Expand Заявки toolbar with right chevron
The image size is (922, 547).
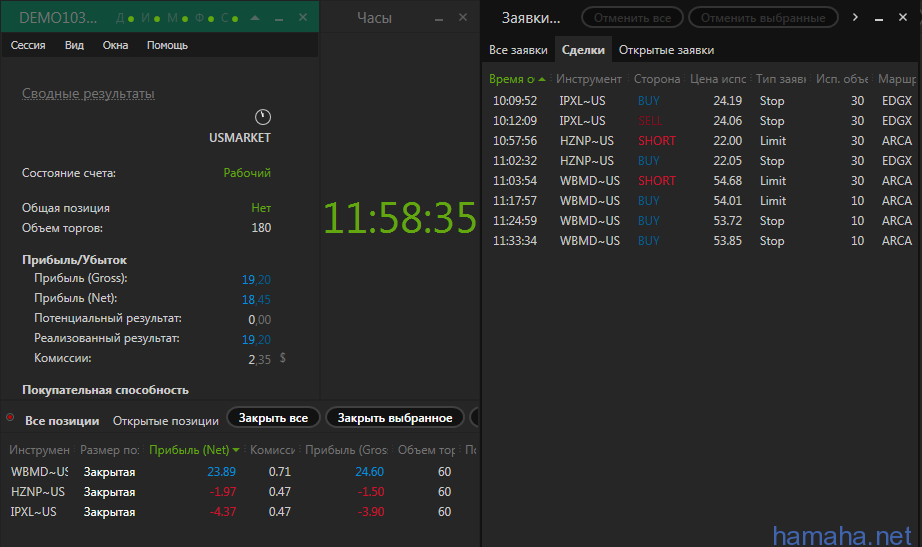tap(855, 18)
